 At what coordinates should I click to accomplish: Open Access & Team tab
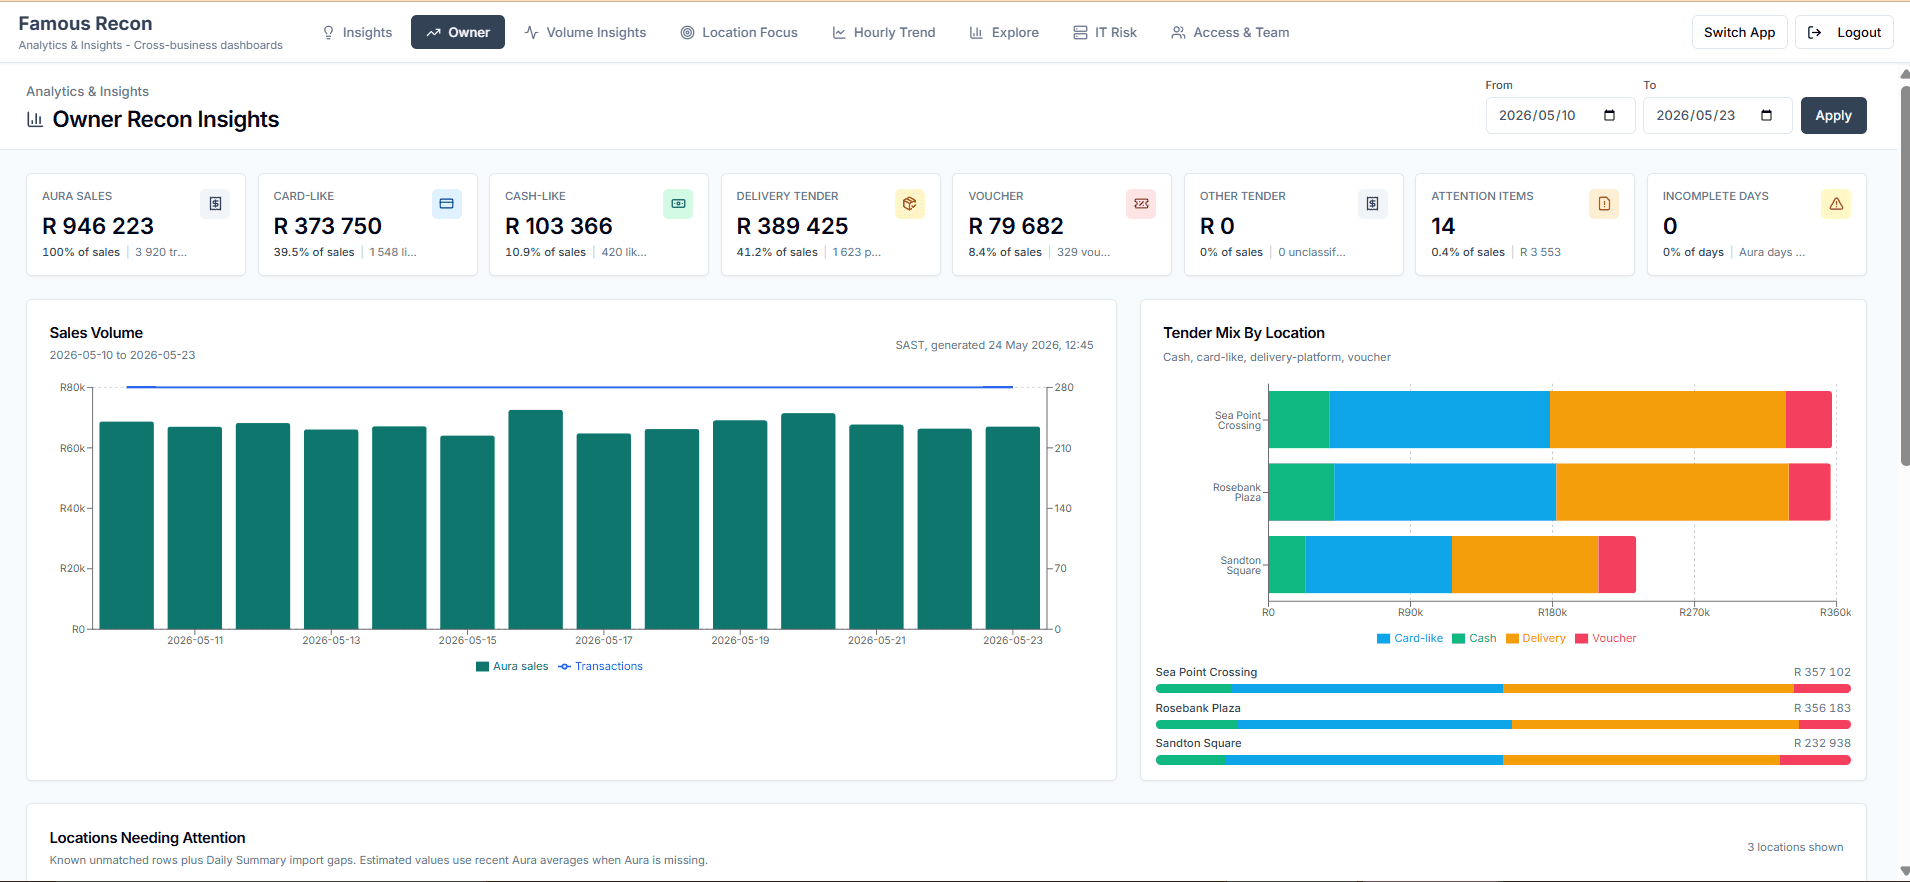click(1230, 32)
